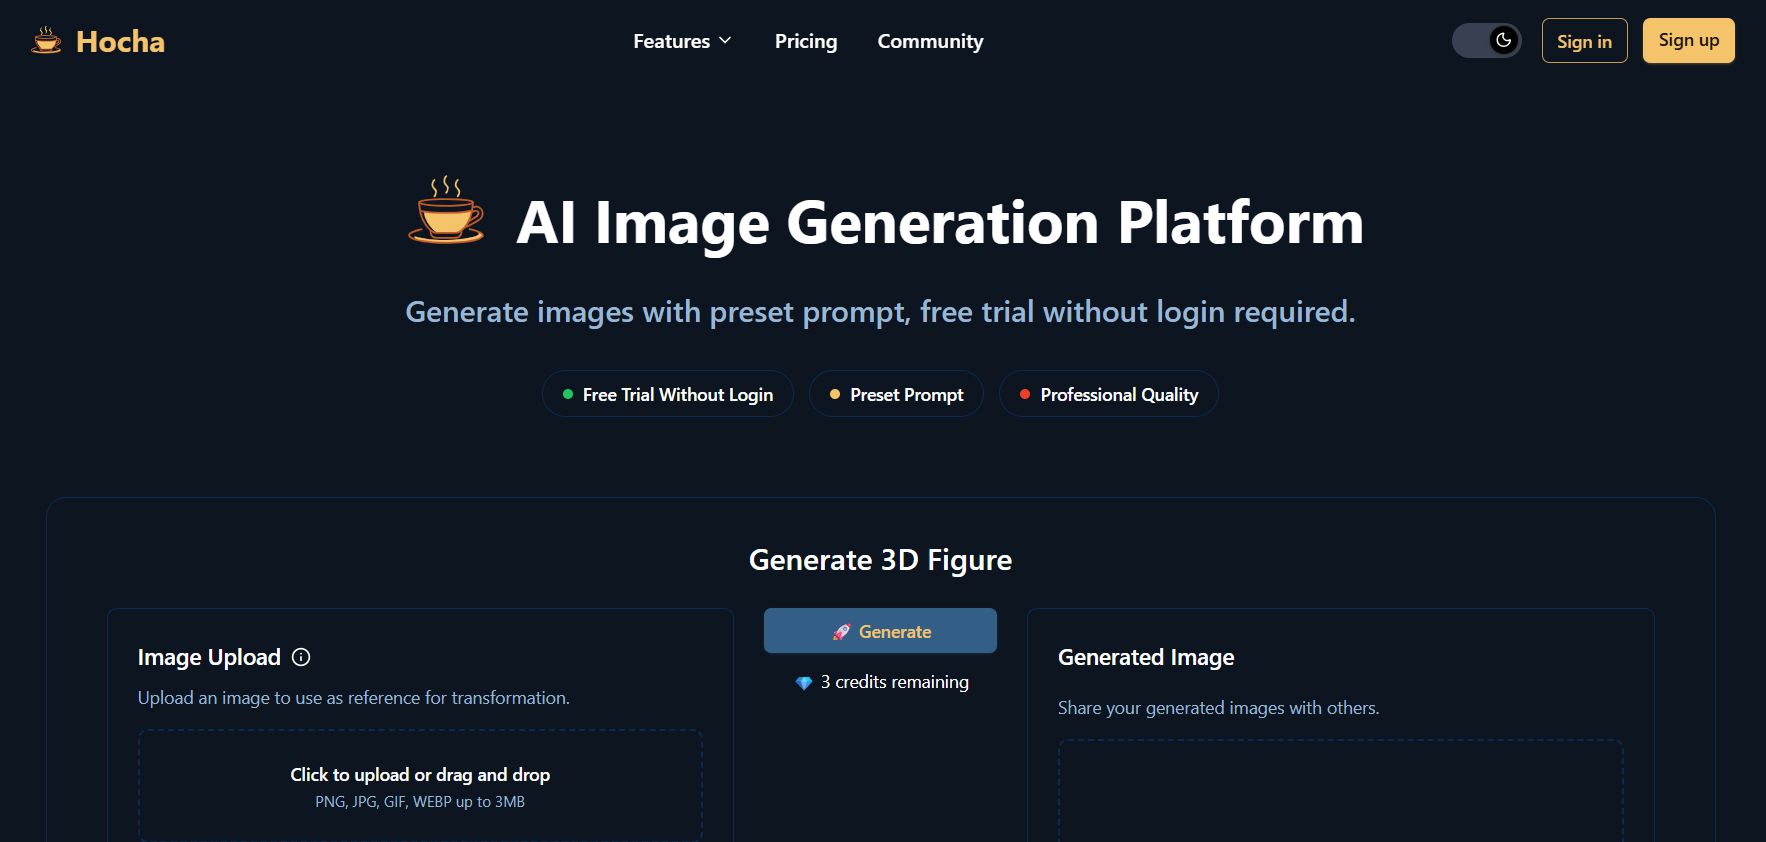Go to the Community page
Image resolution: width=1766 pixels, height=842 pixels.
point(930,41)
